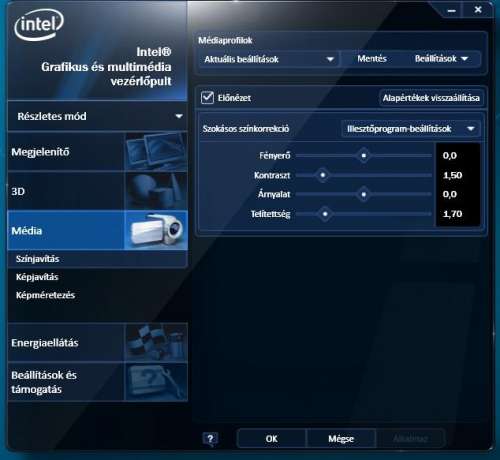Open the Energiaellátás battery thumbnail

pos(156,342)
